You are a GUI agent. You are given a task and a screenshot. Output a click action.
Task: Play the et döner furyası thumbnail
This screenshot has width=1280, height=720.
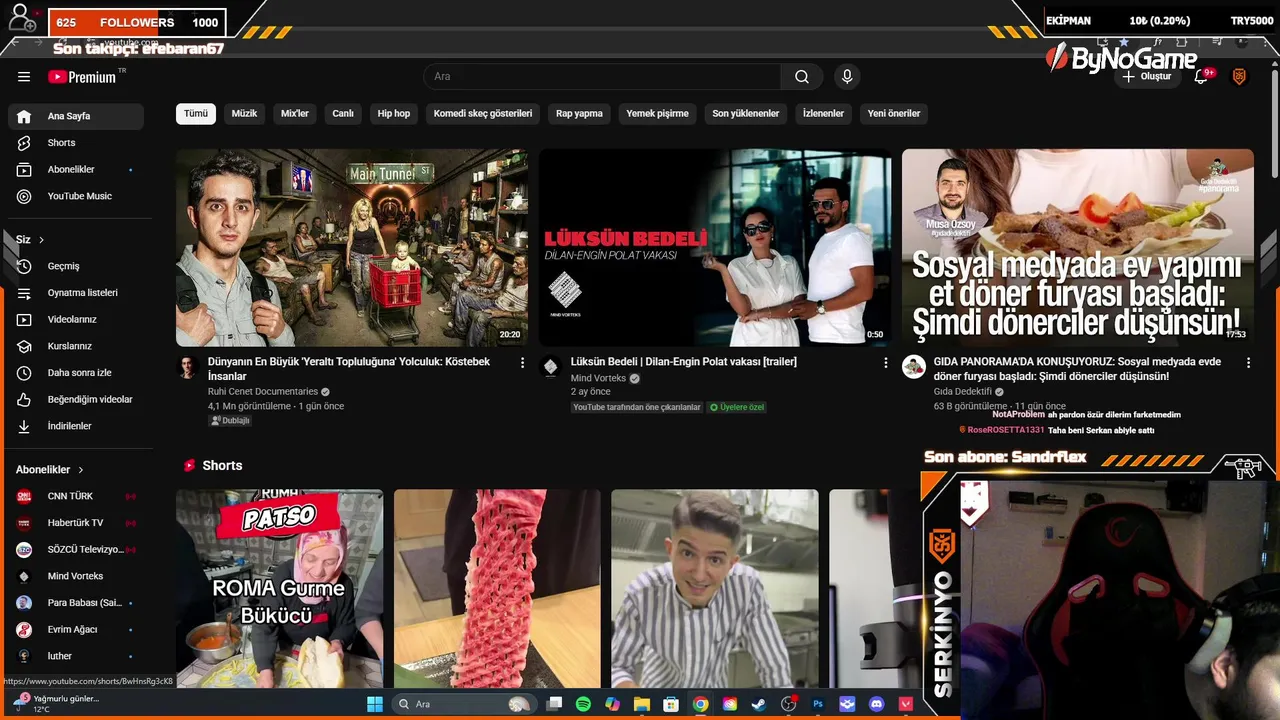[1078, 248]
